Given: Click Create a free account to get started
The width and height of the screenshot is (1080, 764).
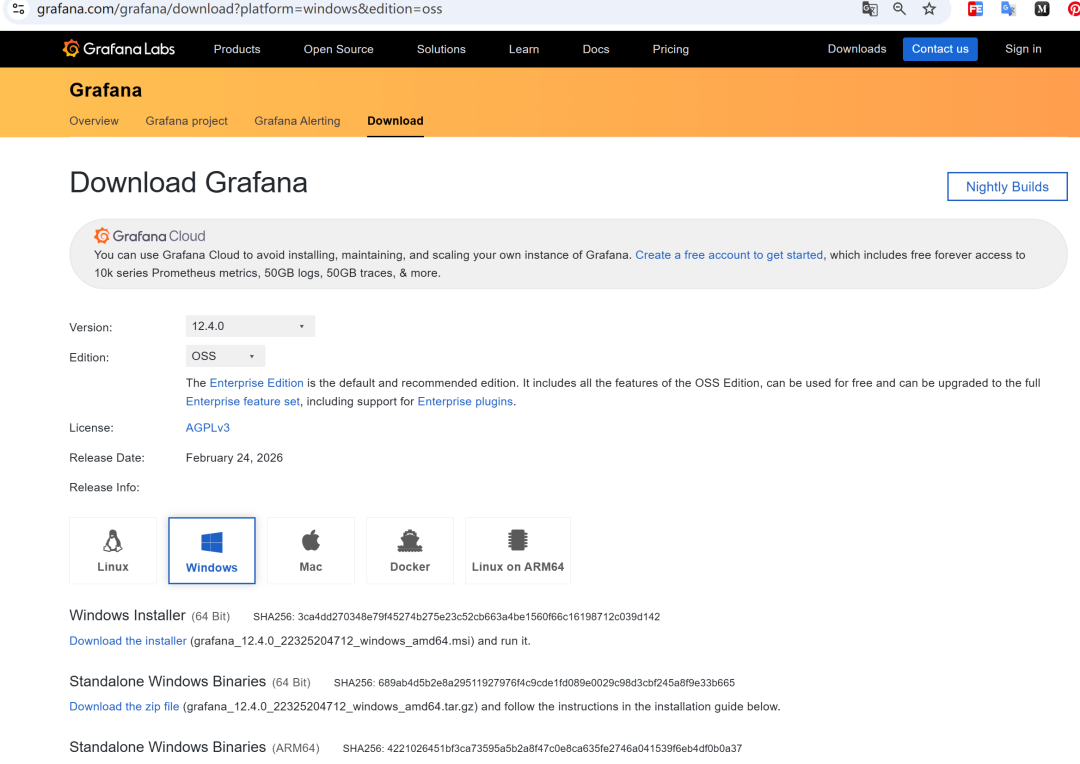Looking at the screenshot, I should (x=729, y=255).
